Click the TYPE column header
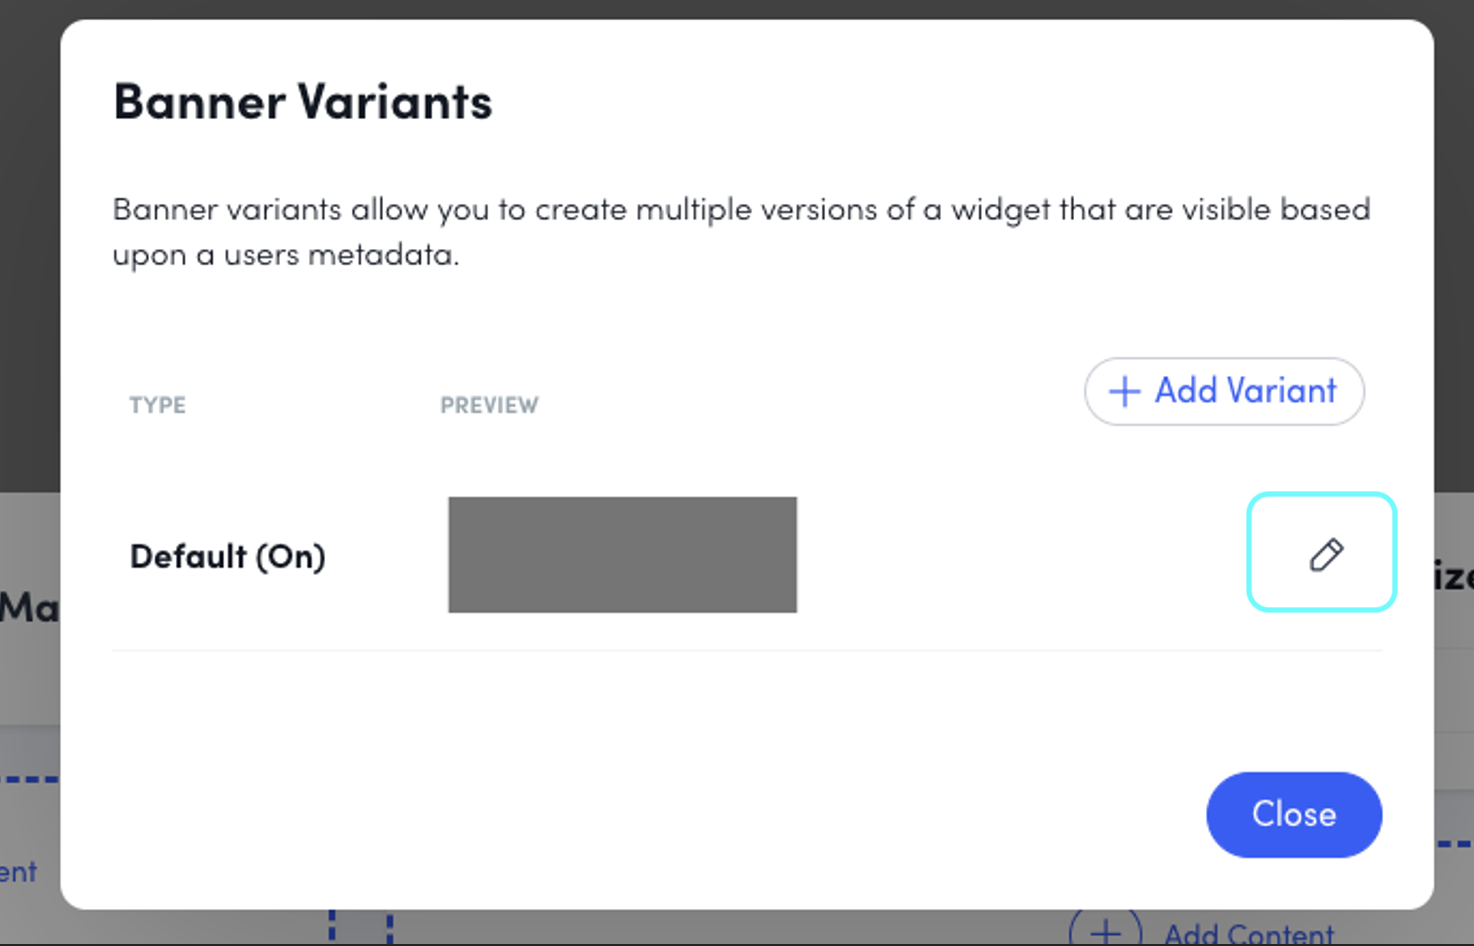The image size is (1474, 946). point(157,405)
